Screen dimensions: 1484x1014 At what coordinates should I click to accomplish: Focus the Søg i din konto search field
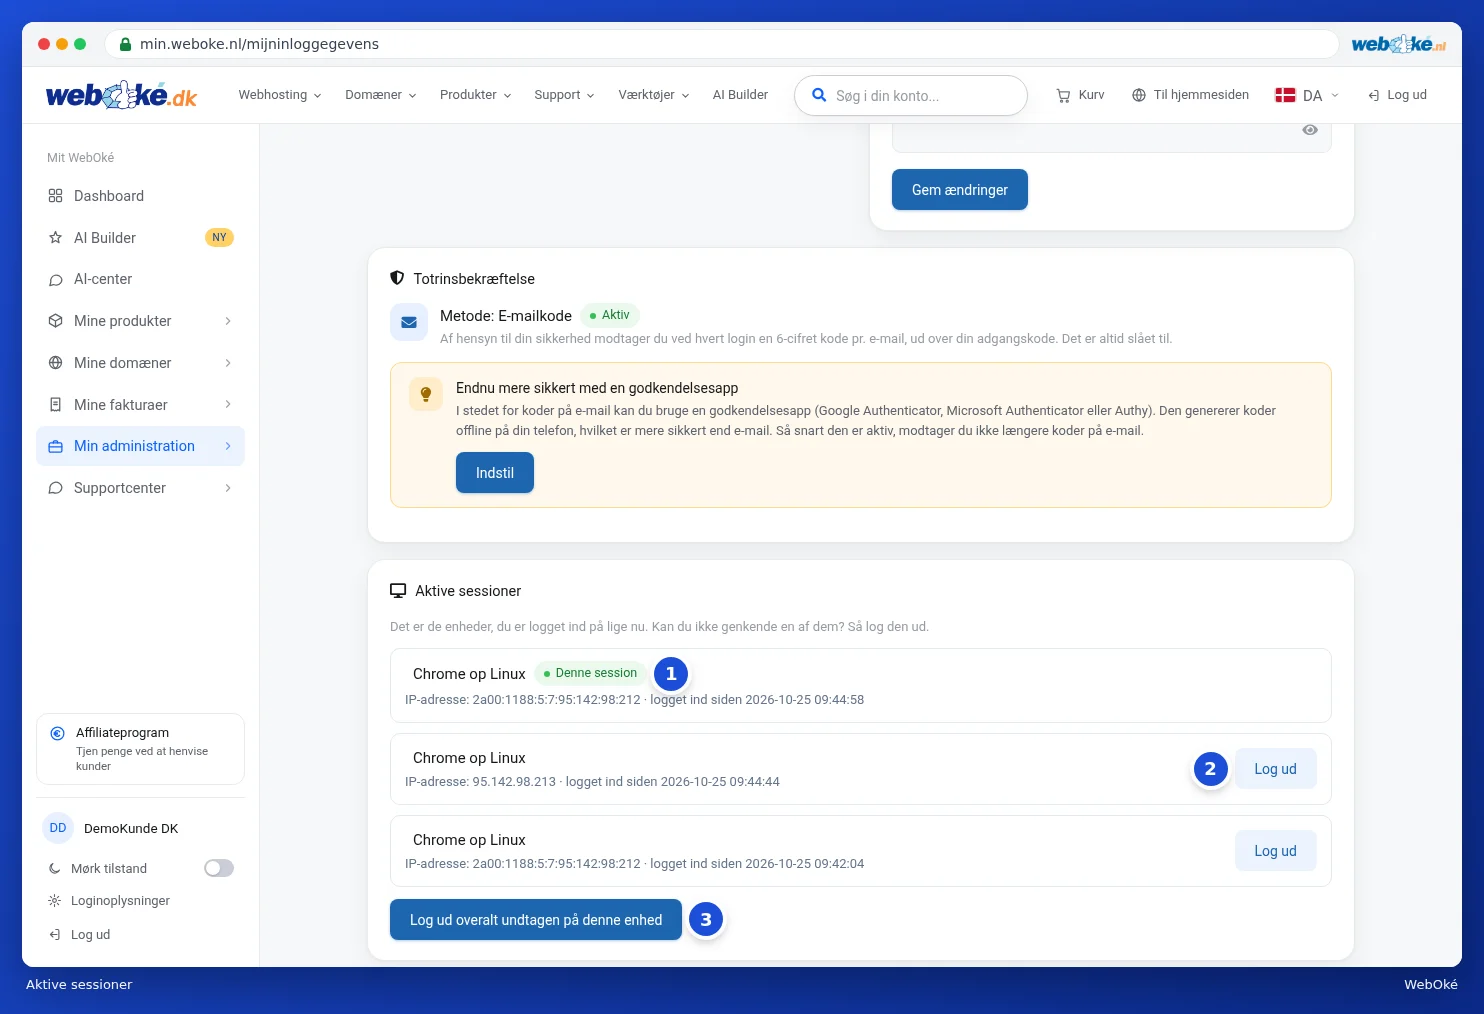pos(911,95)
